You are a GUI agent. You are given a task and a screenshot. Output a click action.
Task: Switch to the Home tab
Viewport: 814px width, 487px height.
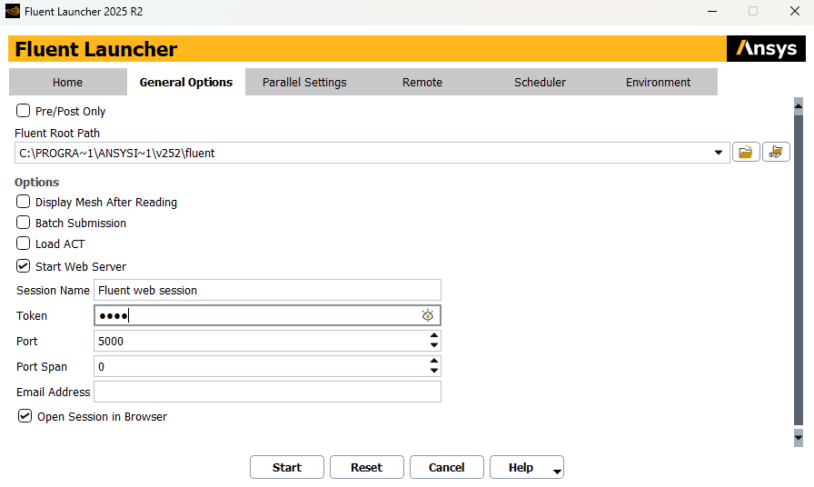(x=67, y=82)
